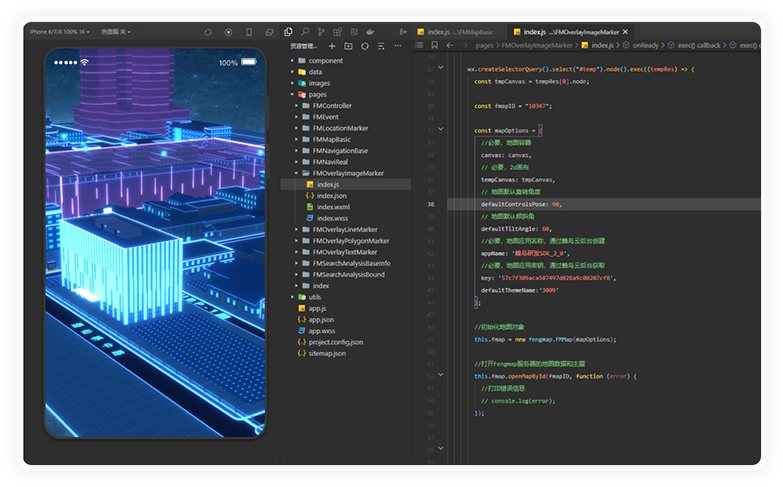The image size is (783, 487).
Task: Click the collapse all folders icon
Action: [381, 46]
